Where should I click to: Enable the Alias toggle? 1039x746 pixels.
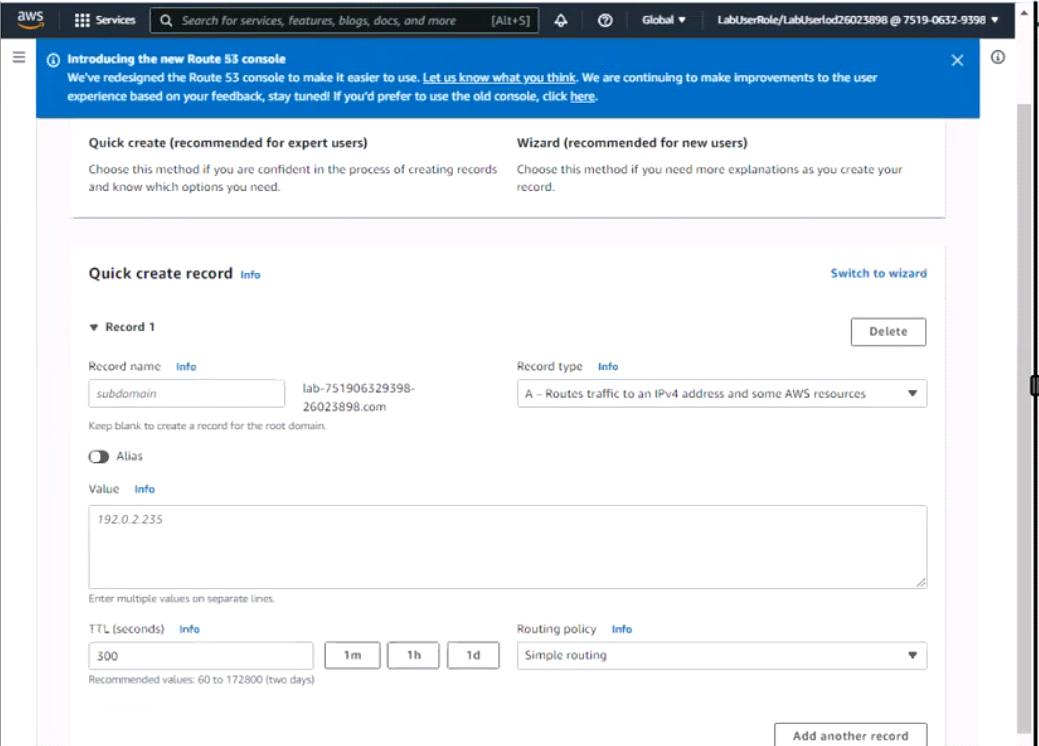tap(99, 456)
